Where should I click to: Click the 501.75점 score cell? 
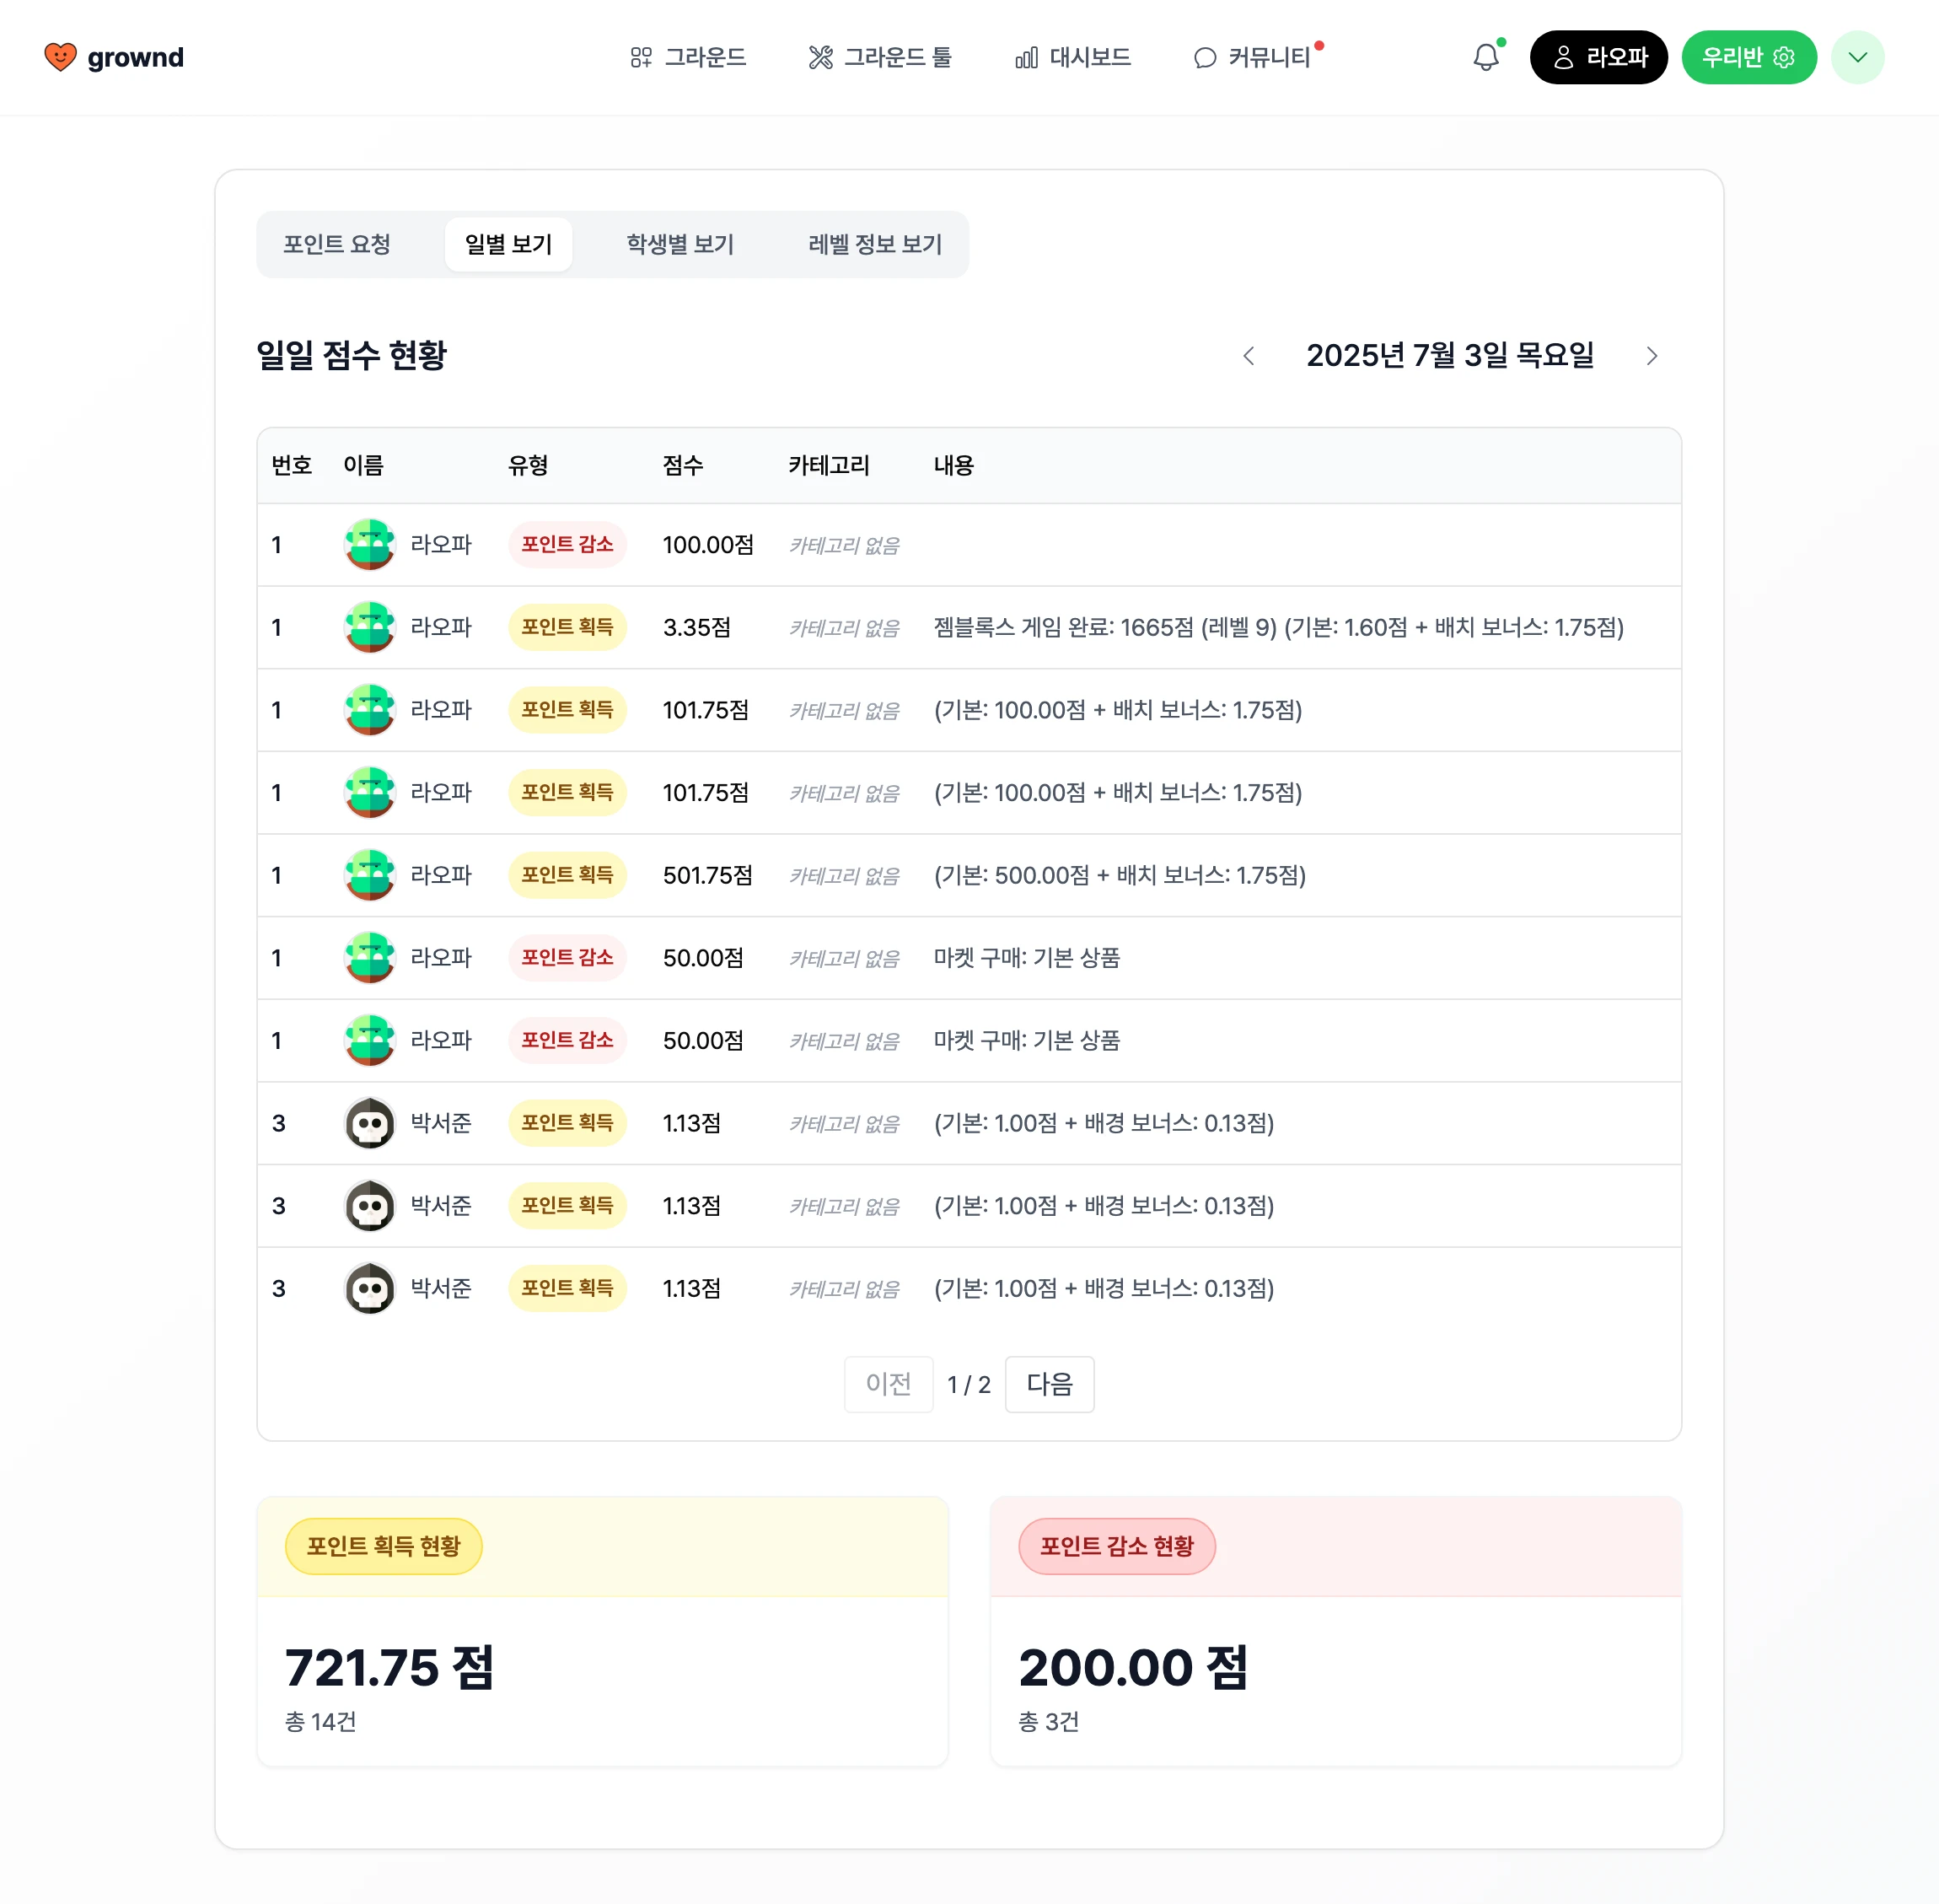[x=707, y=875]
